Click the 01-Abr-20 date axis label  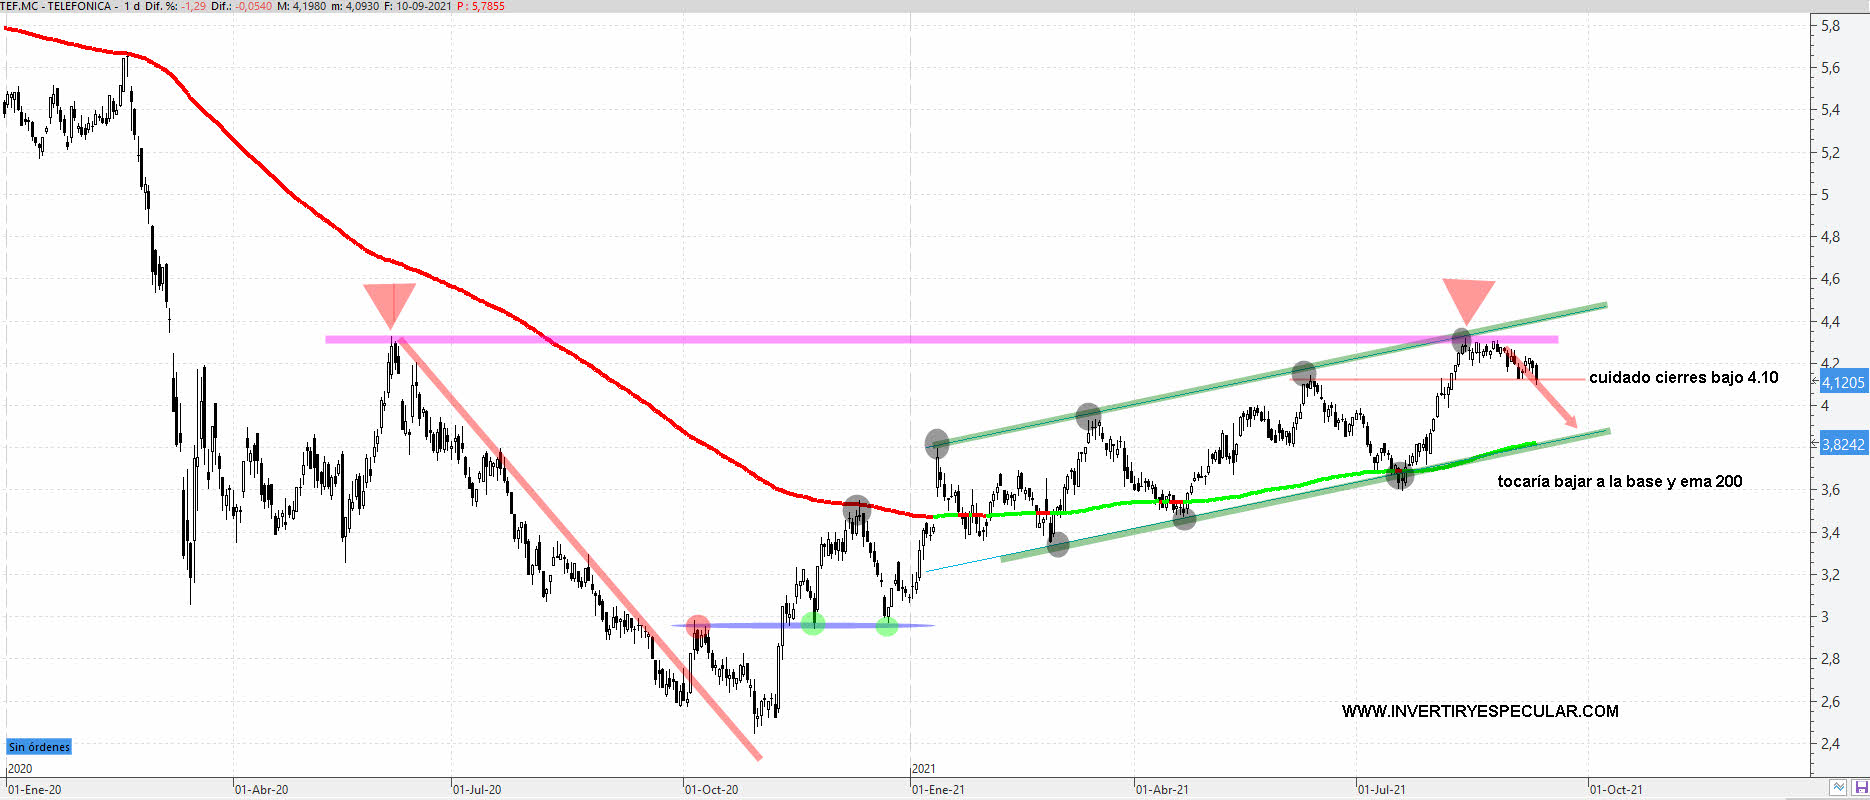(261, 789)
